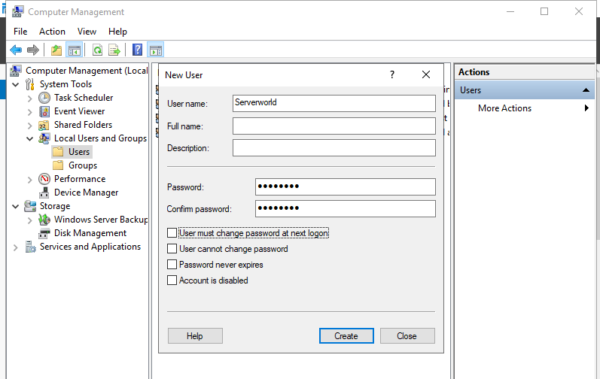Viewport: 600px width, 379px height.
Task: Expand the Windows Server Backup node
Action: point(30,220)
